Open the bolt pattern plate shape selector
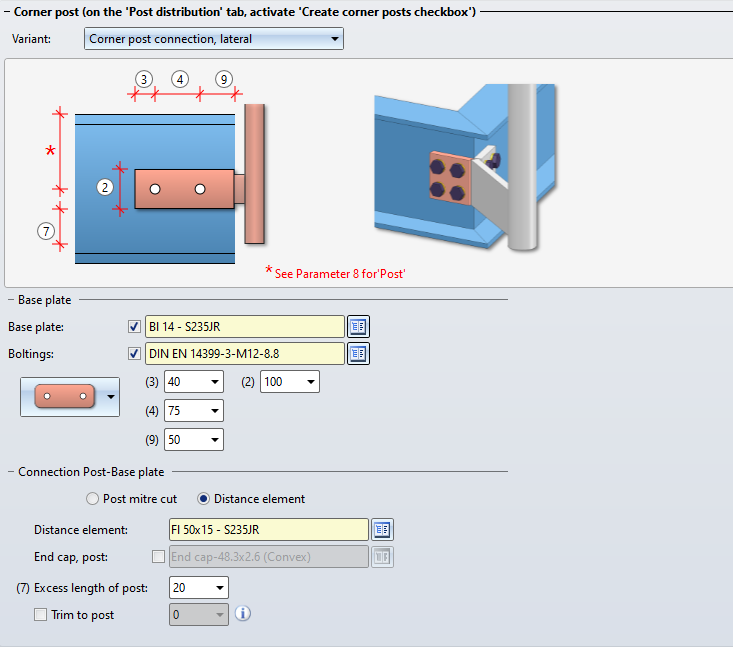Viewport: 733px width, 647px height. point(70,396)
